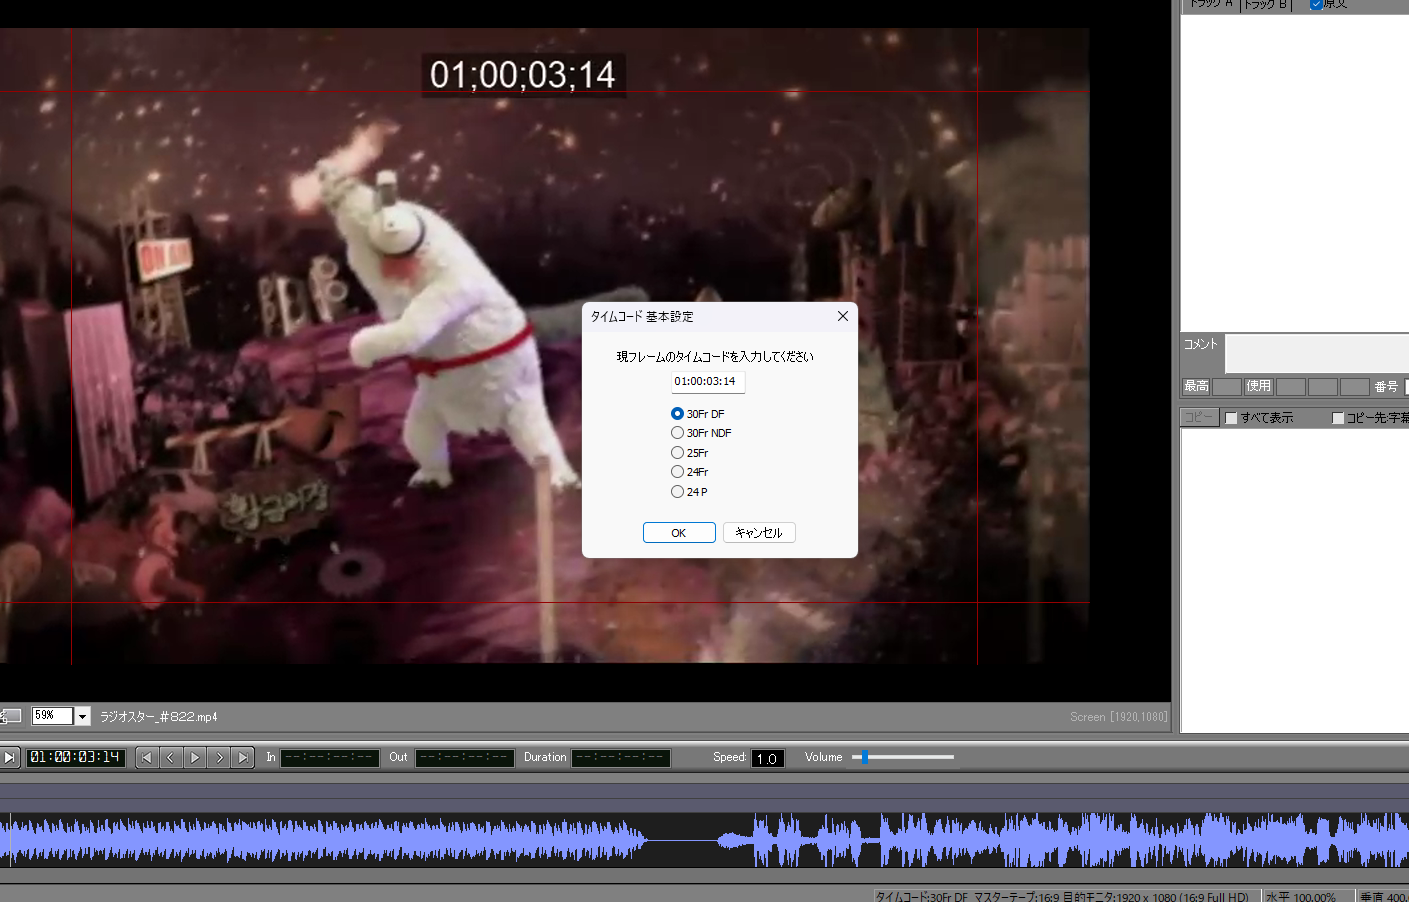Select the 30Fr NDF frame rate
Image resolution: width=1409 pixels, height=902 pixels.
(x=677, y=433)
